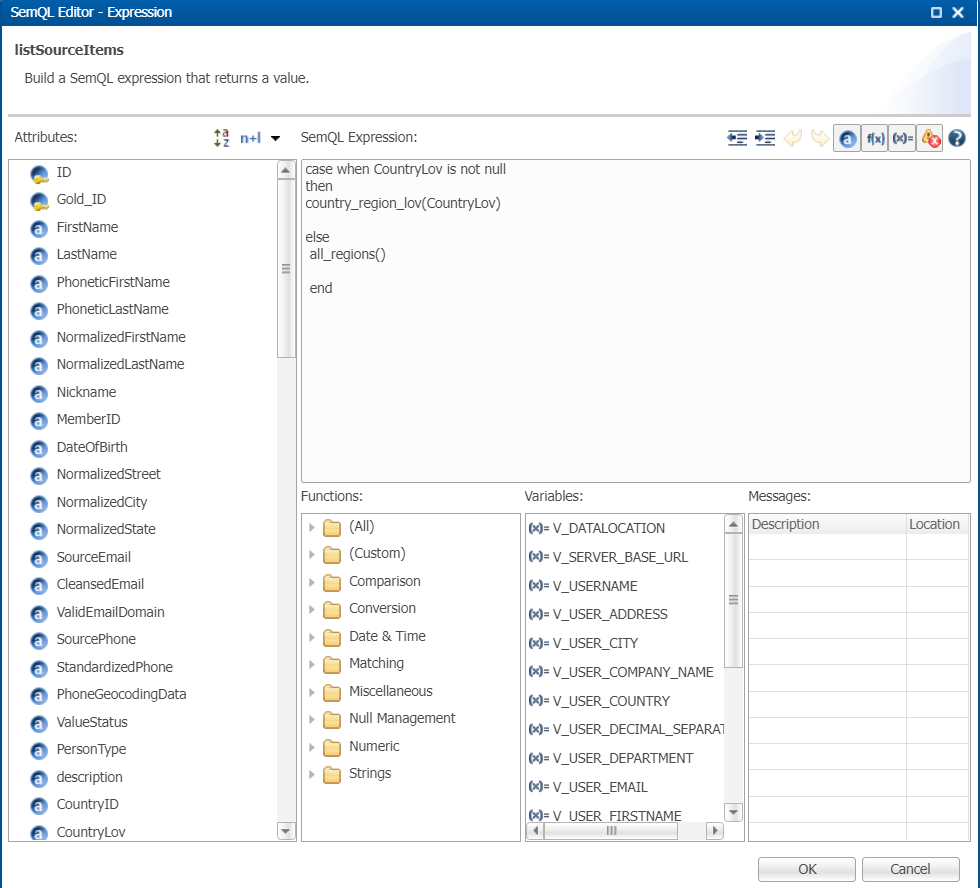Expand the Conversion functions folder
The height and width of the screenshot is (888, 980).
click(x=312, y=609)
